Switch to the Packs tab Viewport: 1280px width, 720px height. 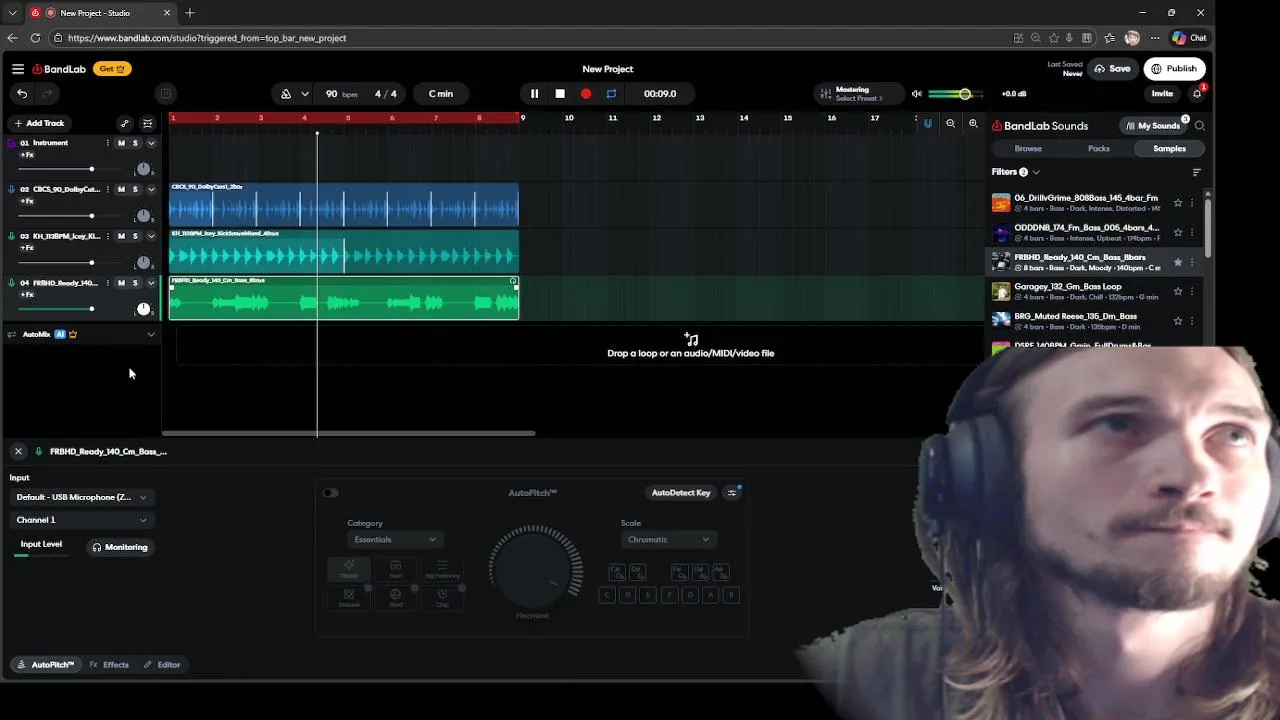[x=1099, y=149]
